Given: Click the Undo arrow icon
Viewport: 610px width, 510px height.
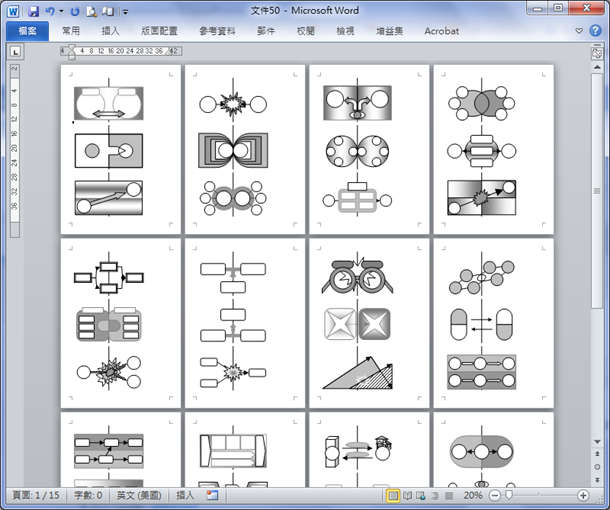Looking at the screenshot, I should tap(49, 11).
